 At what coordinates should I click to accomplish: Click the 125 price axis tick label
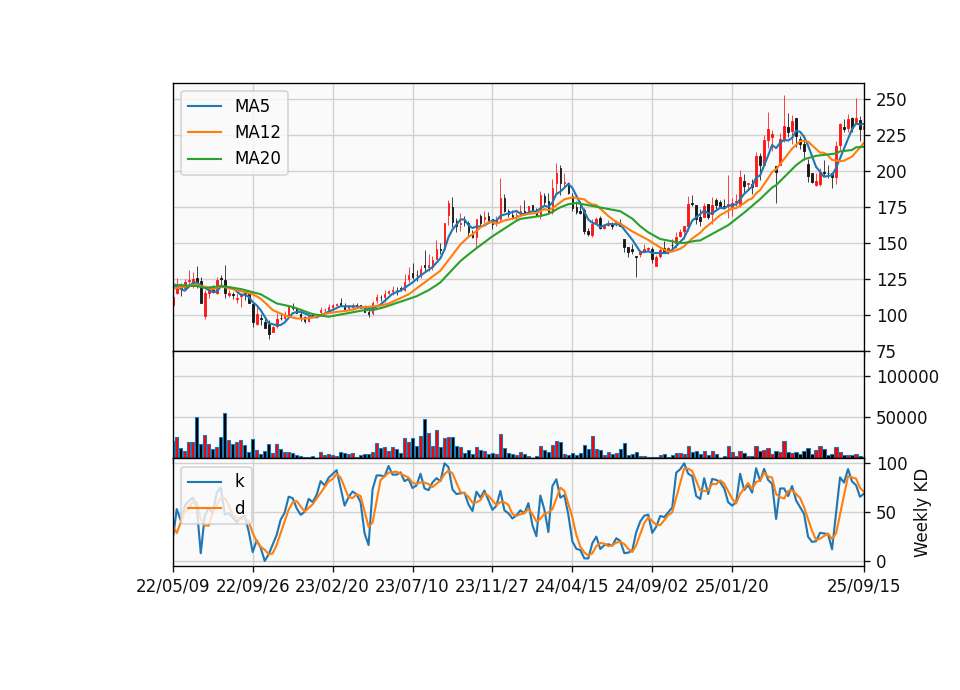coord(891,280)
